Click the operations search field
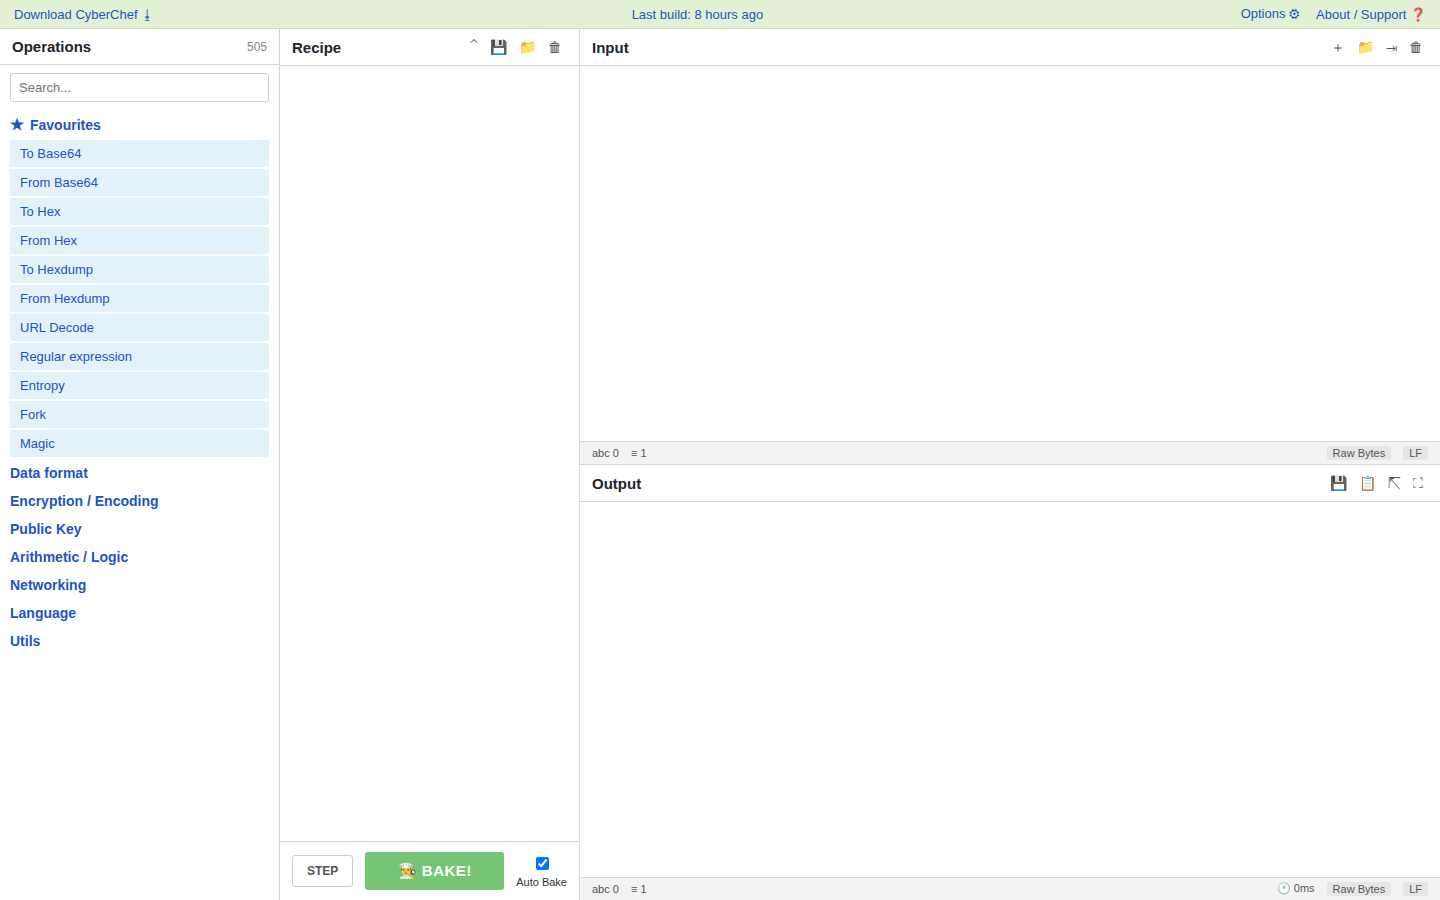The height and width of the screenshot is (900, 1440). tap(139, 87)
